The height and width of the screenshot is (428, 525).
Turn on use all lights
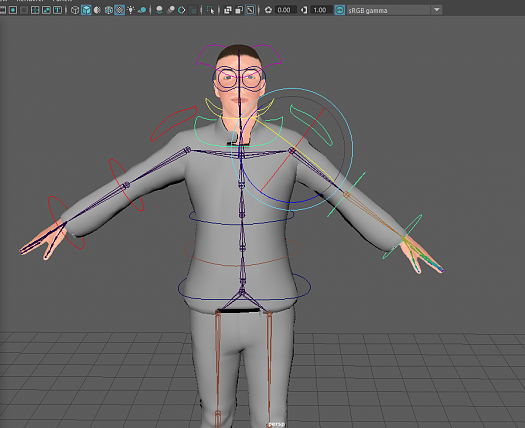click(x=131, y=10)
